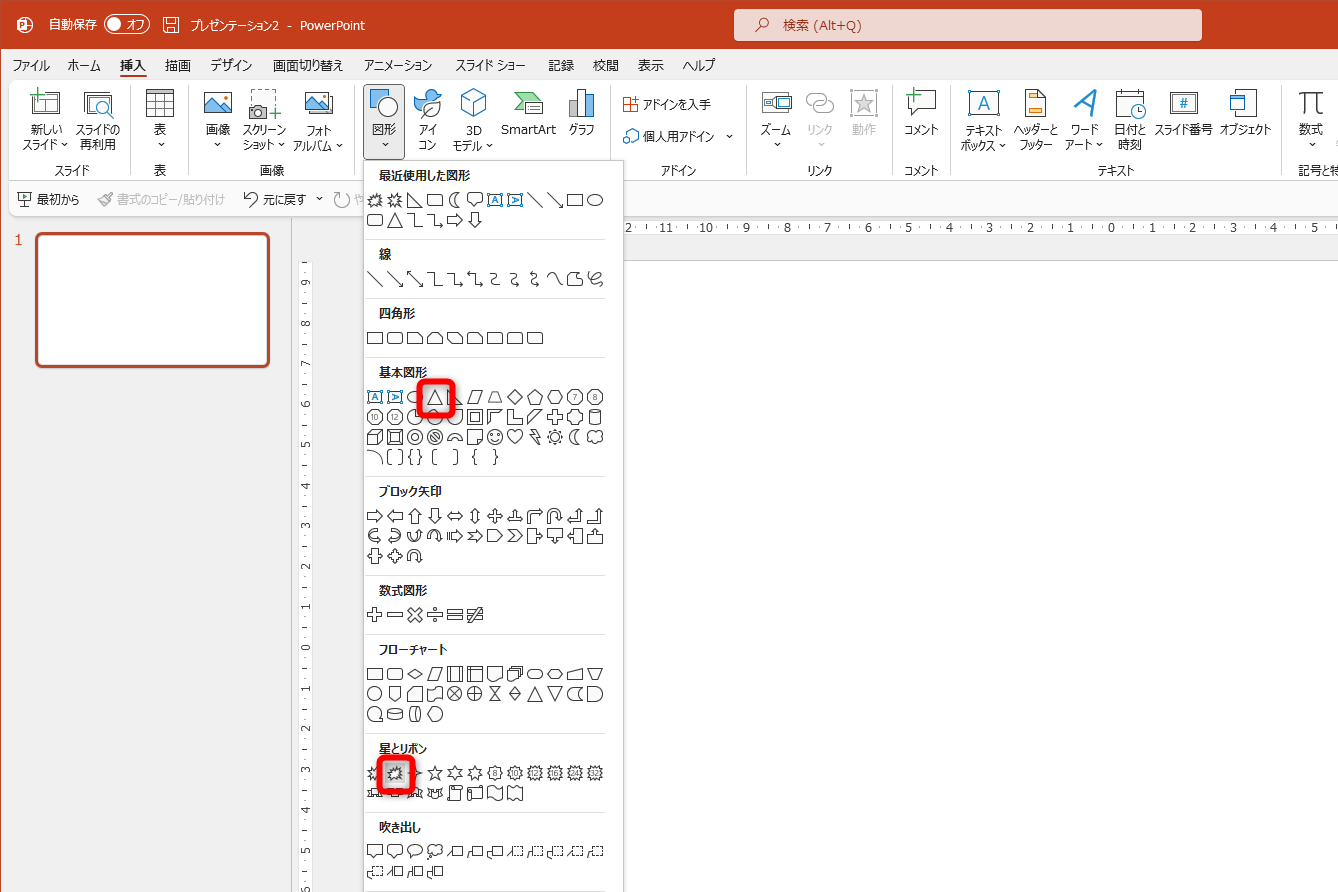Create a new slide with 新しいスライド
1338x892 pixels.
click(45, 118)
